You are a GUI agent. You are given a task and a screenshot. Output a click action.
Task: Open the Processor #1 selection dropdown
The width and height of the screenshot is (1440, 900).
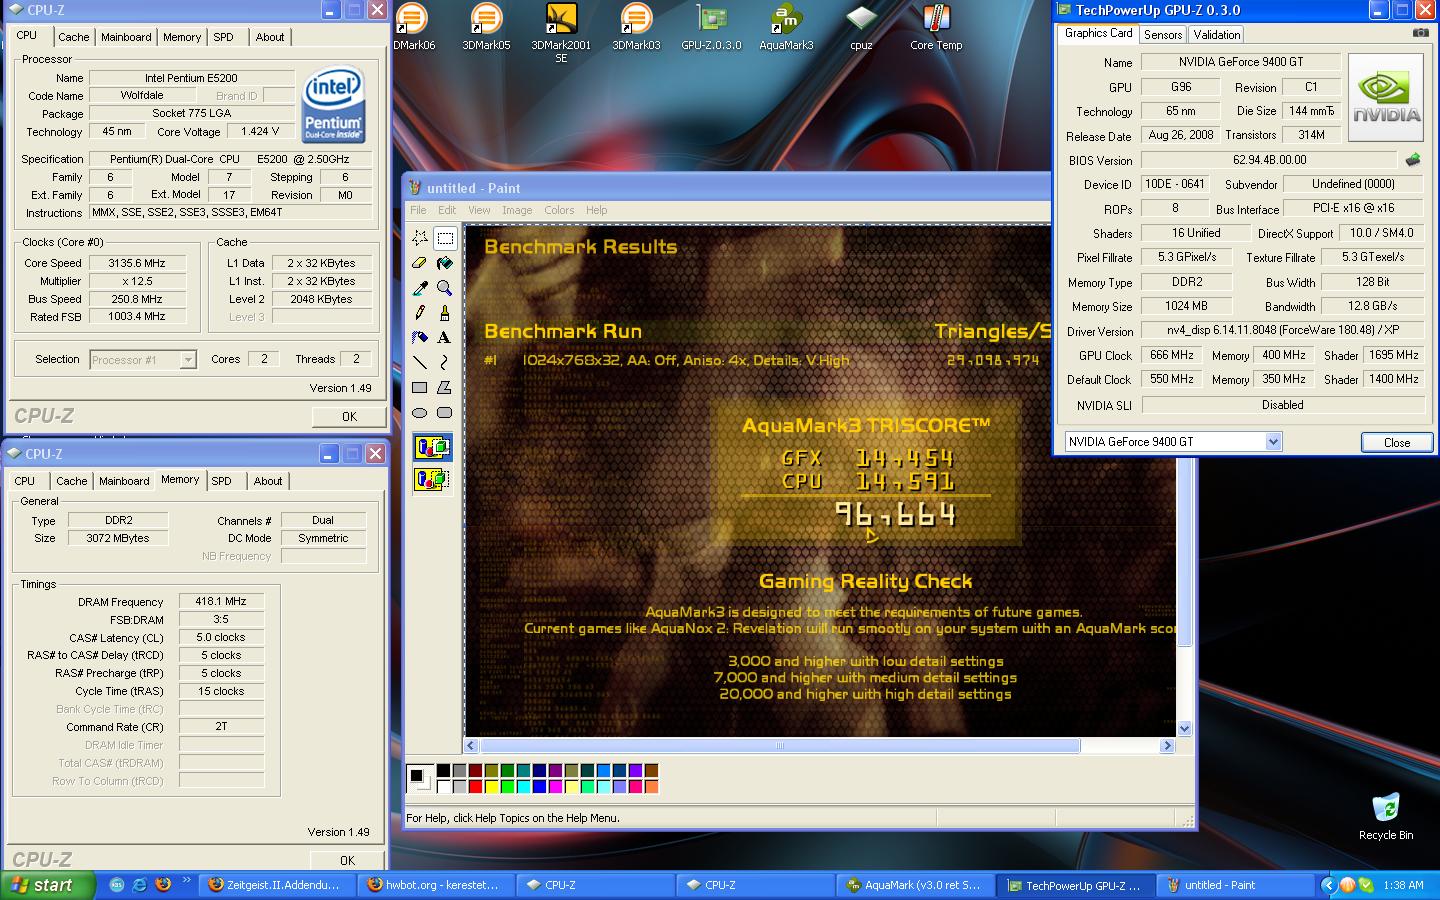188,359
